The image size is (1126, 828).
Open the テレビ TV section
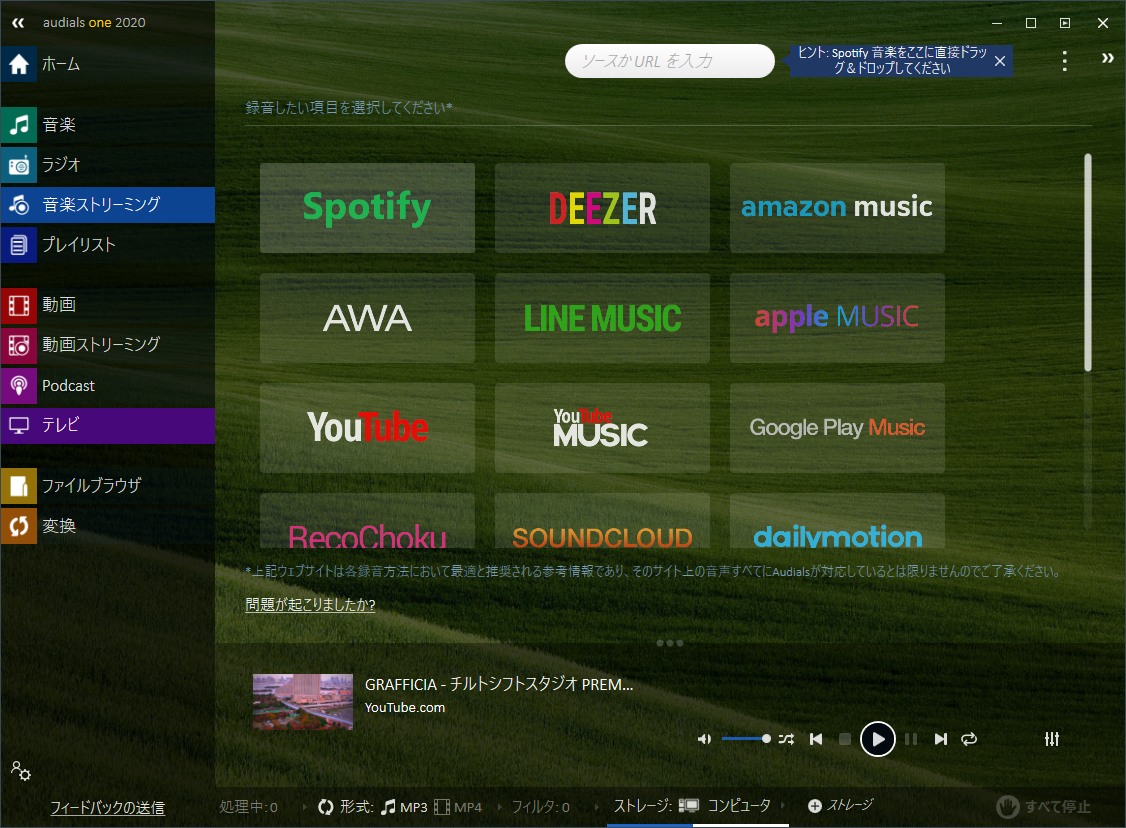pos(108,425)
